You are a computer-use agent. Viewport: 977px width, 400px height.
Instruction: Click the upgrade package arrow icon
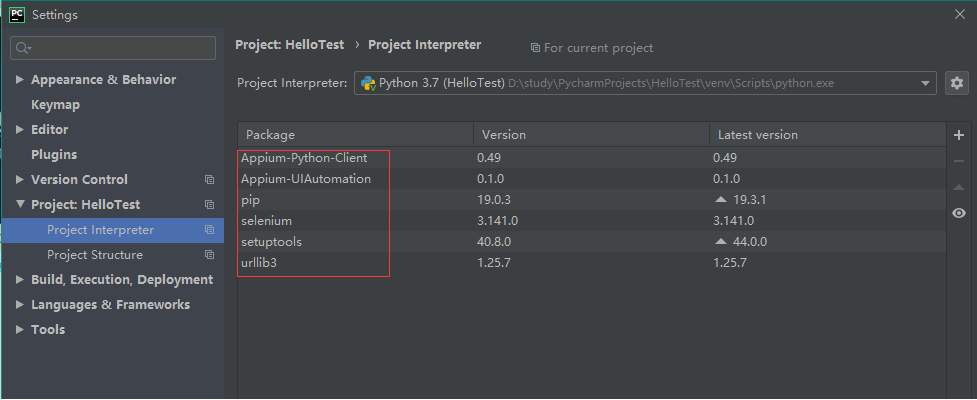[958, 187]
